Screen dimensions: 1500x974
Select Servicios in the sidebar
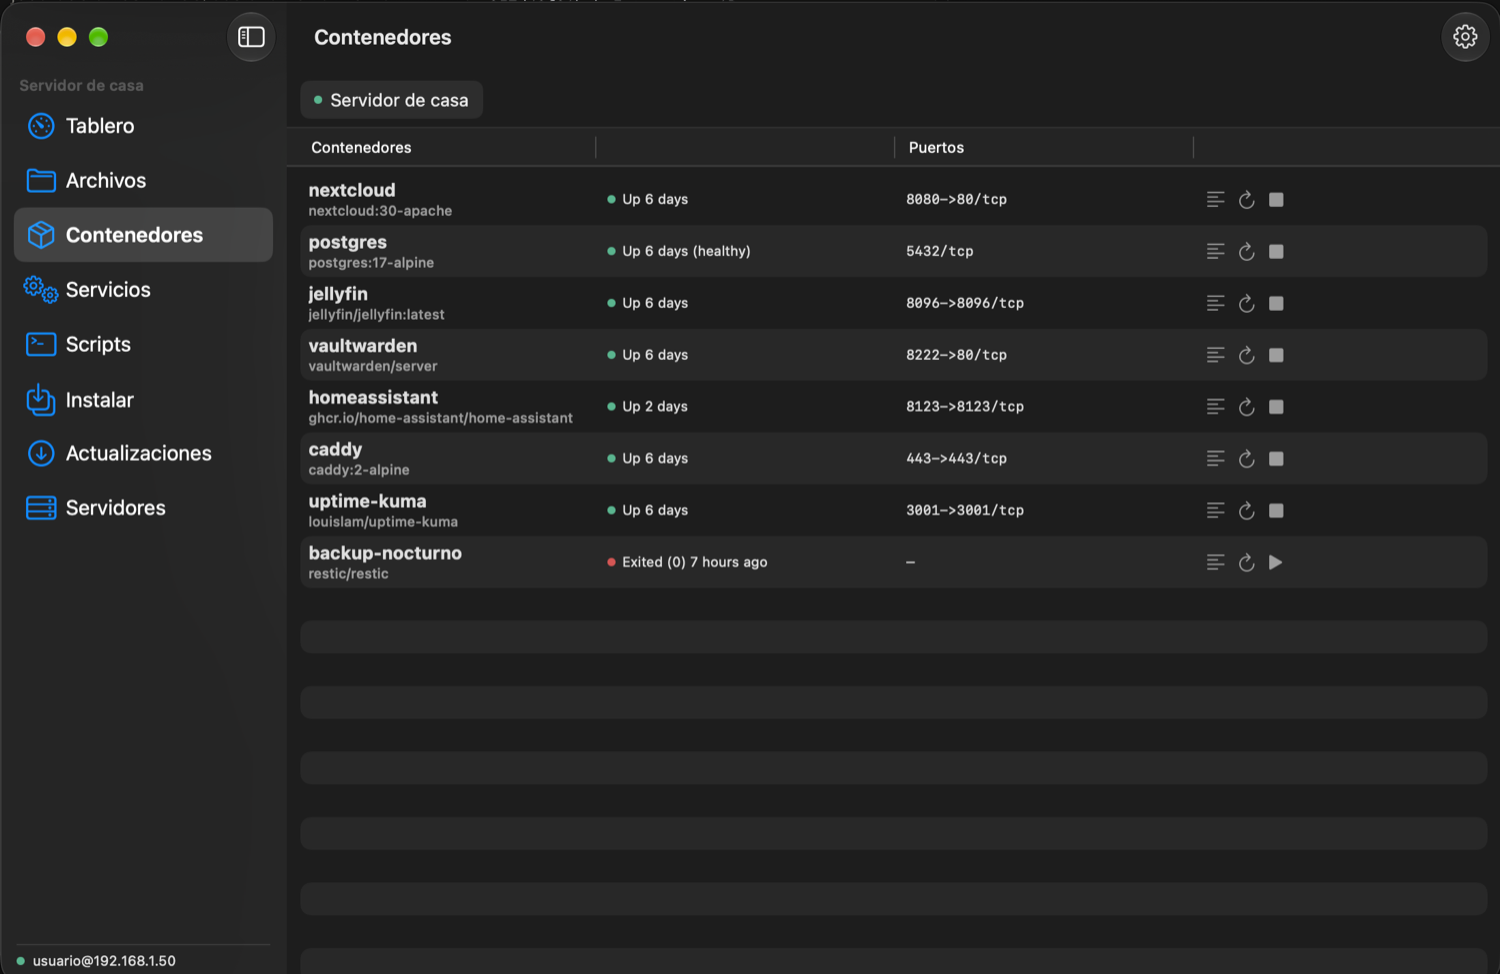click(143, 290)
